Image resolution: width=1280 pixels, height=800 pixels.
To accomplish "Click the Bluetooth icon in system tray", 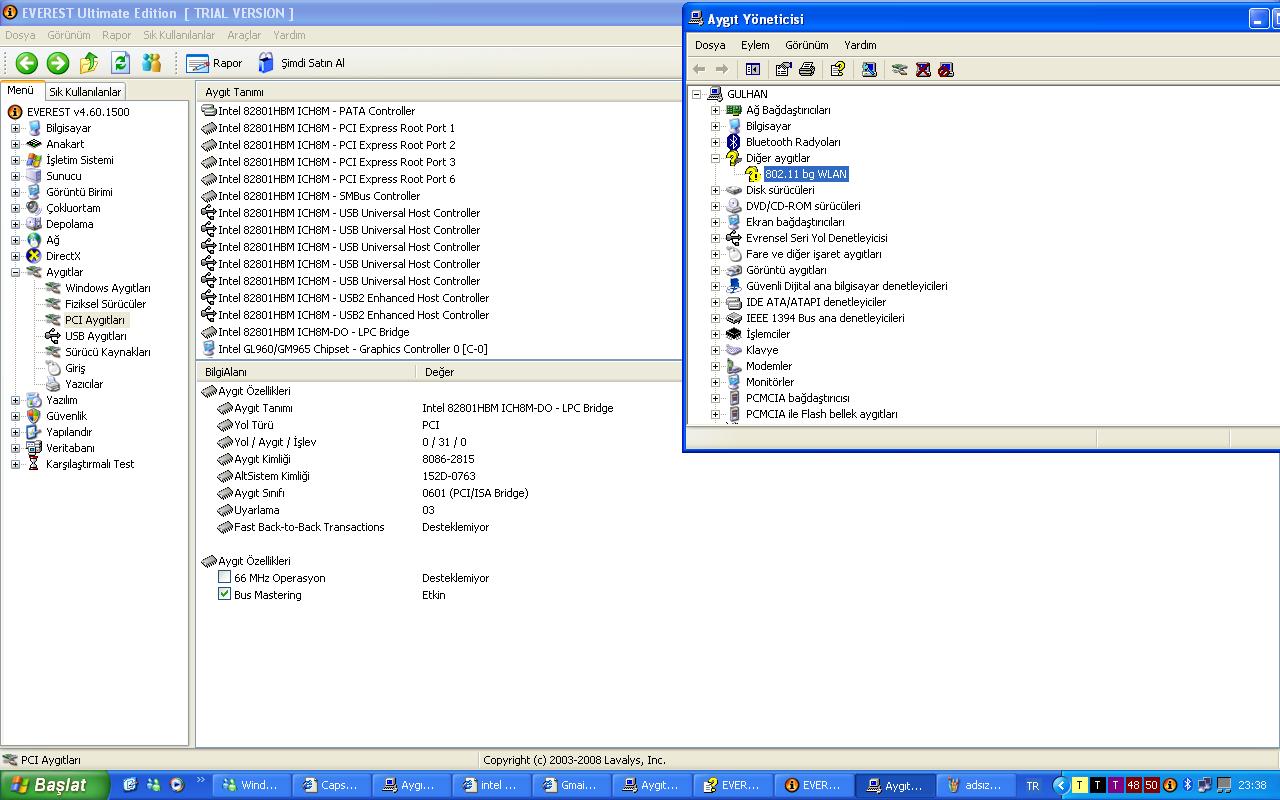I will point(1187,785).
